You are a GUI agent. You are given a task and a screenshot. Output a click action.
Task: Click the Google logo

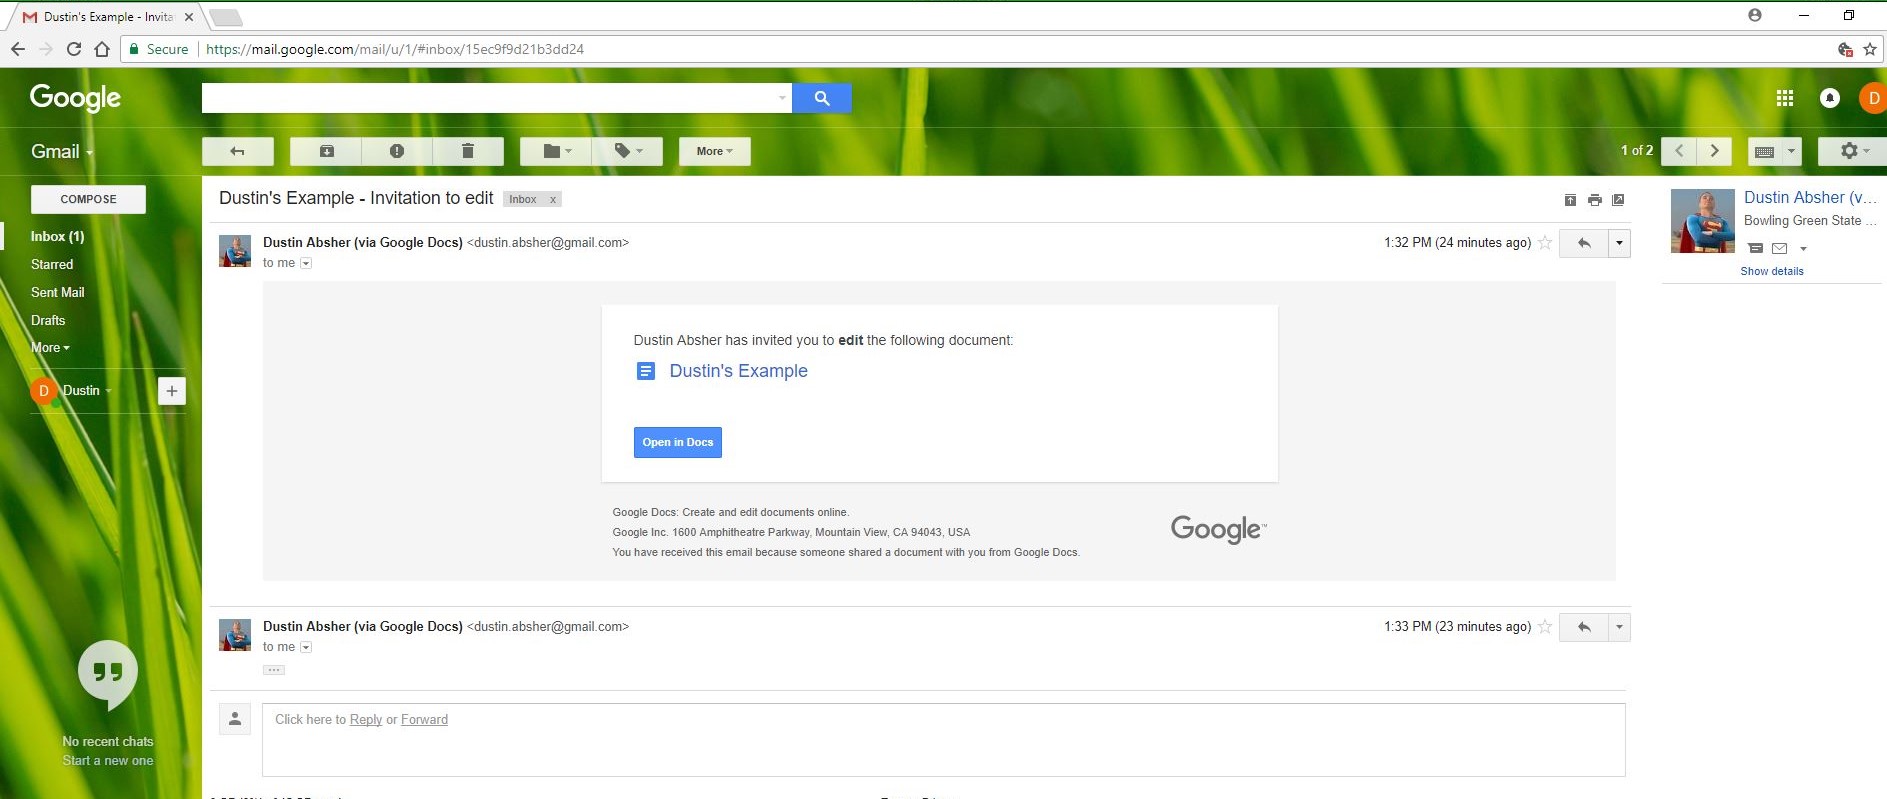pyautogui.click(x=75, y=98)
